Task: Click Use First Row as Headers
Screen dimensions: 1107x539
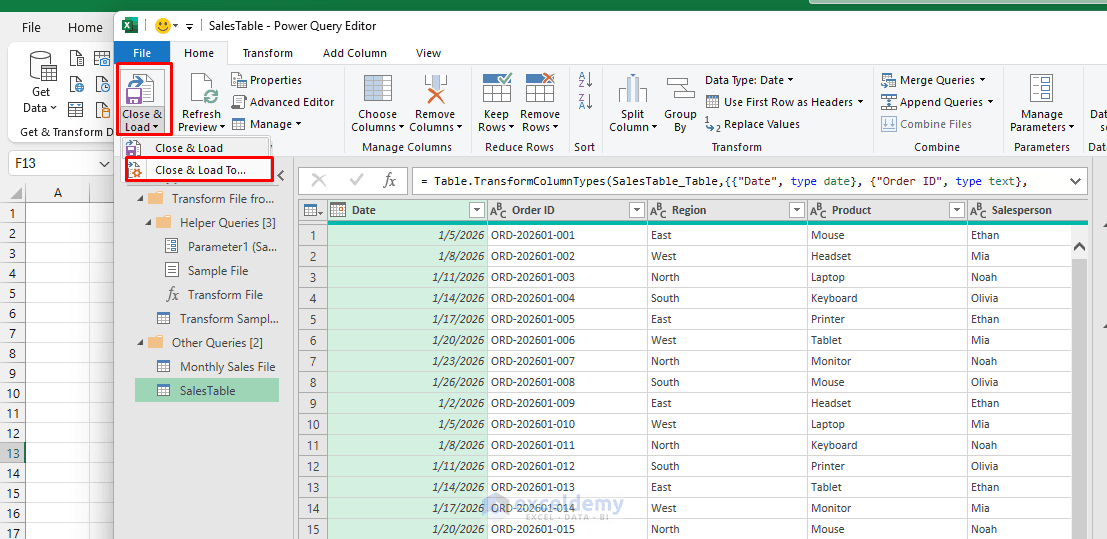Action: (784, 102)
